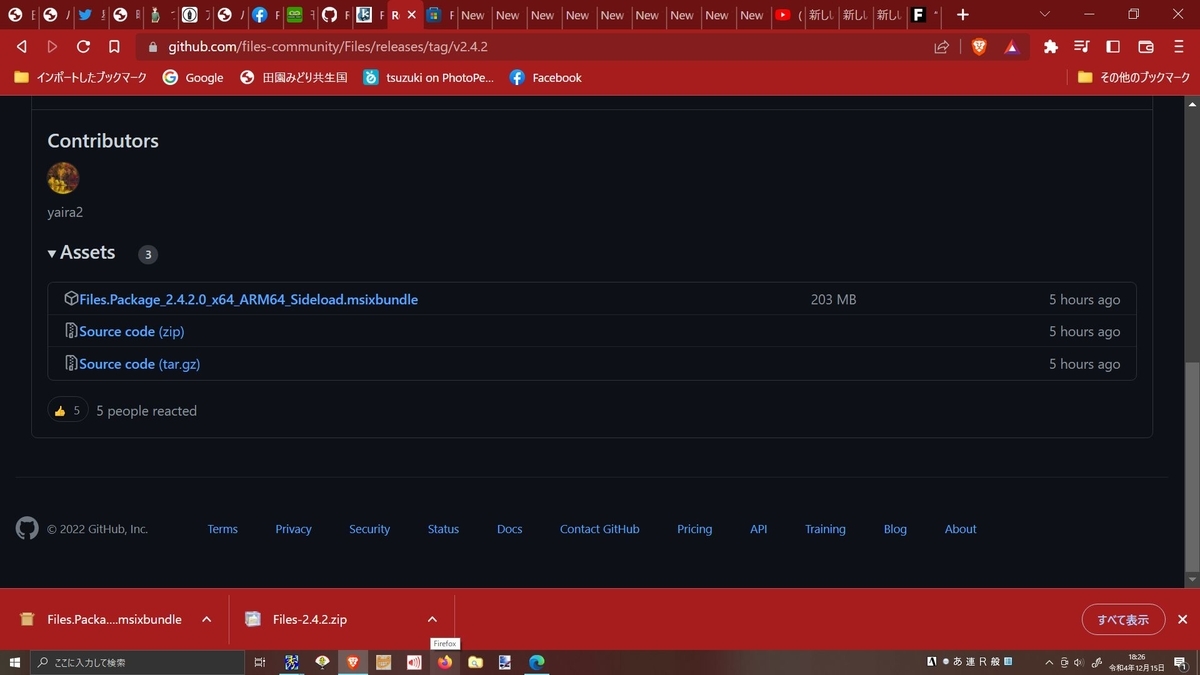Click the share icon in address bar
The width and height of the screenshot is (1200, 675).
(x=941, y=47)
